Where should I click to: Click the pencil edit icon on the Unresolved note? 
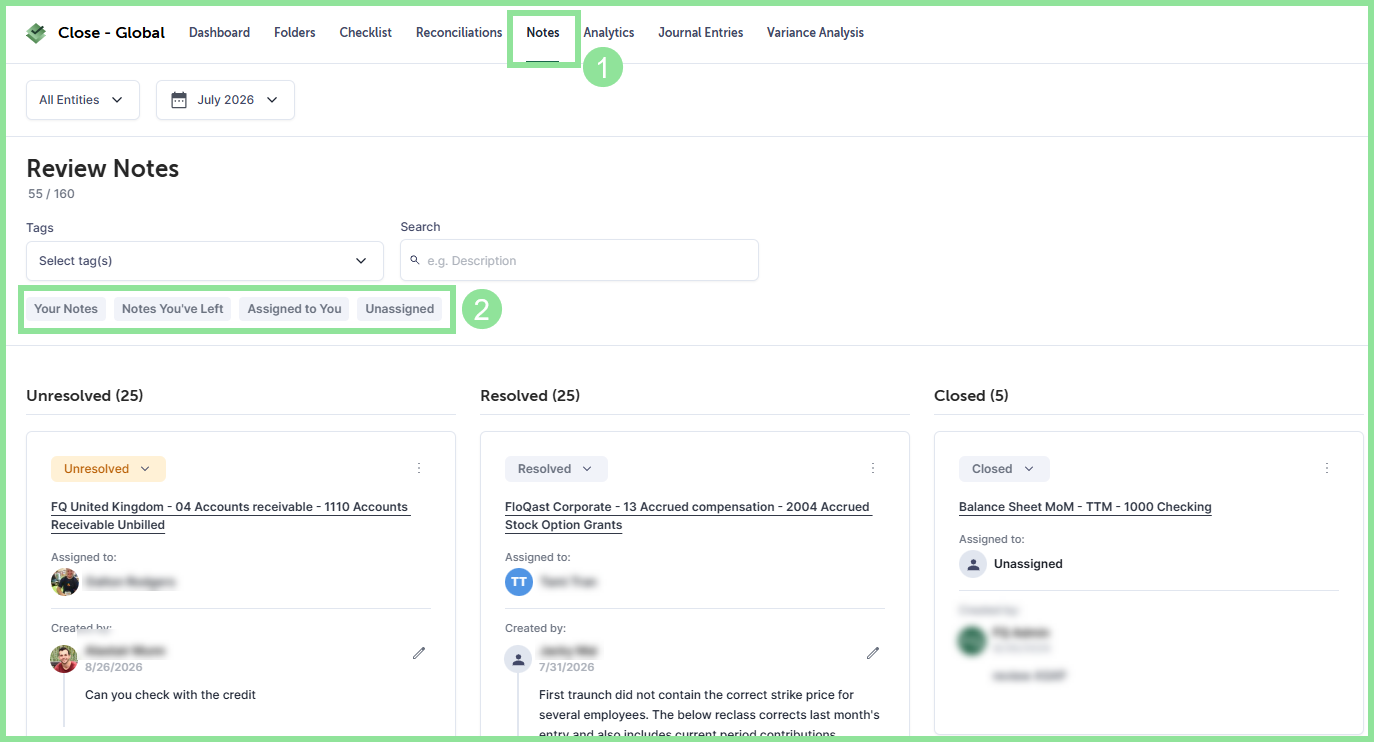click(x=419, y=653)
